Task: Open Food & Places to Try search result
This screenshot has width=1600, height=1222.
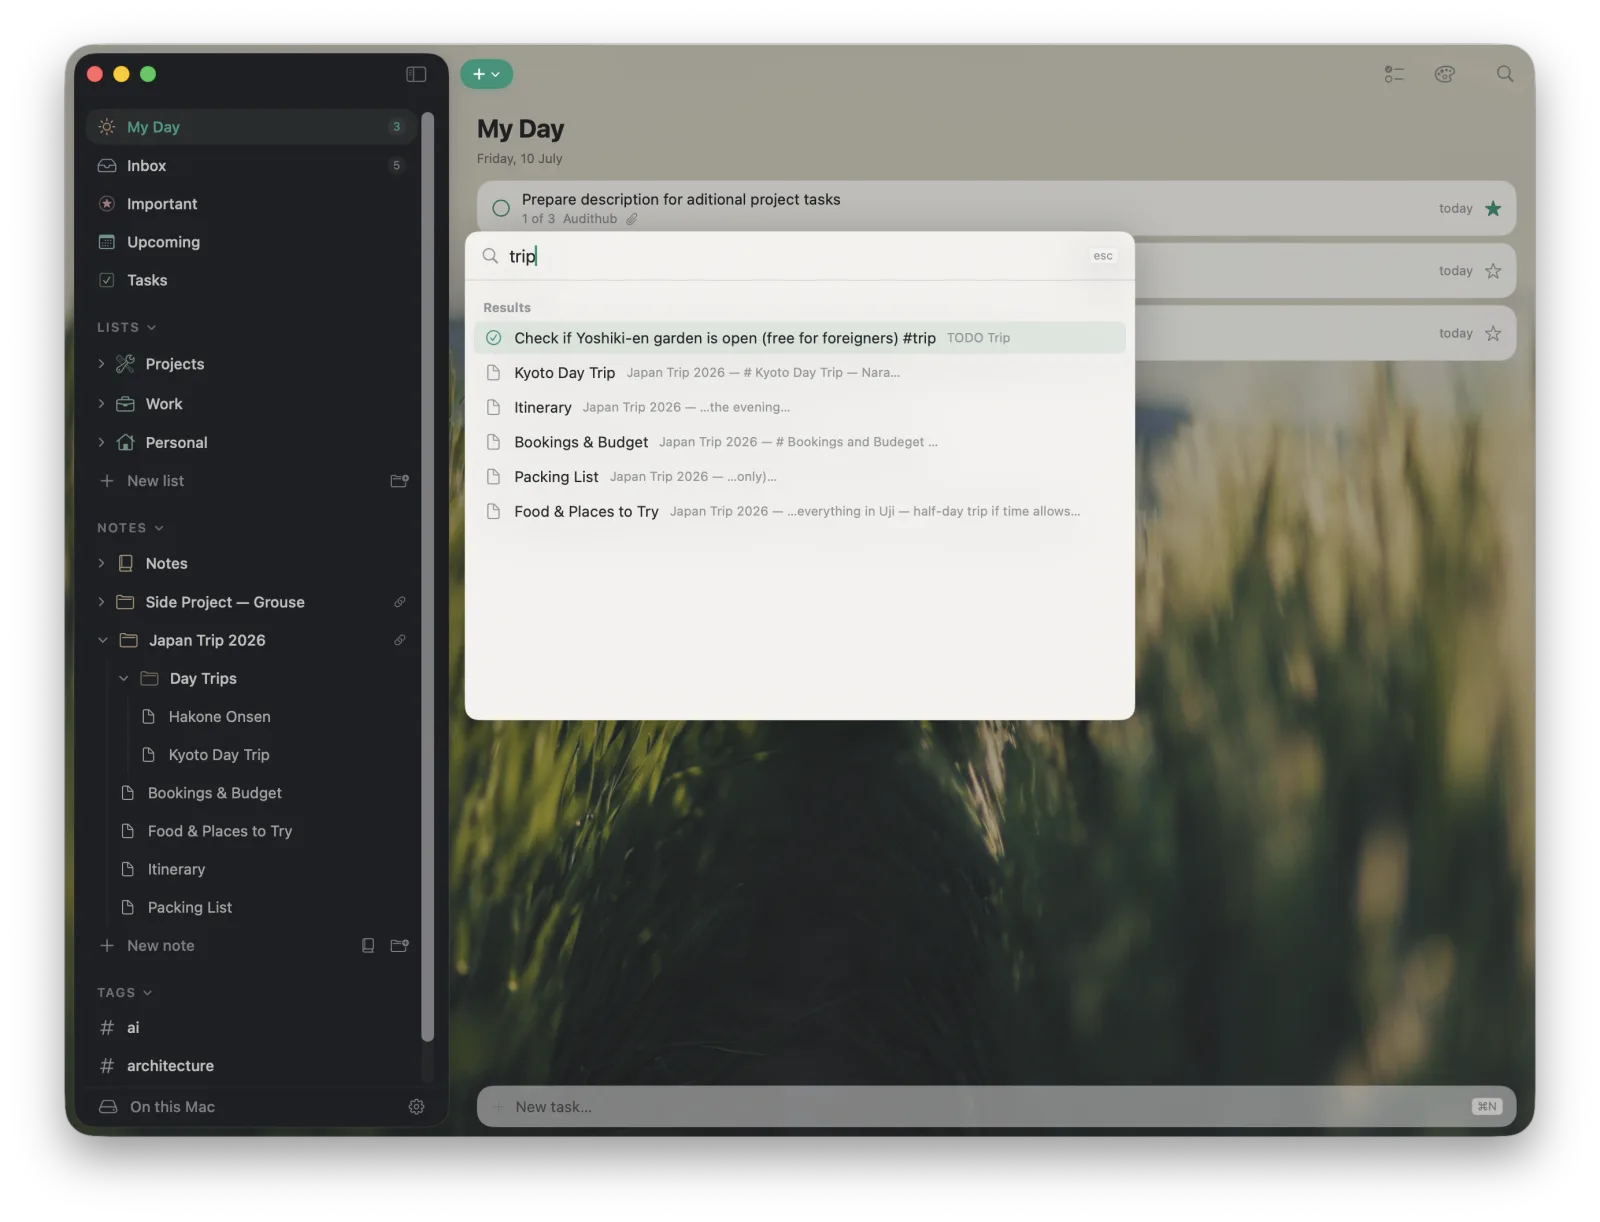Action: tap(799, 511)
